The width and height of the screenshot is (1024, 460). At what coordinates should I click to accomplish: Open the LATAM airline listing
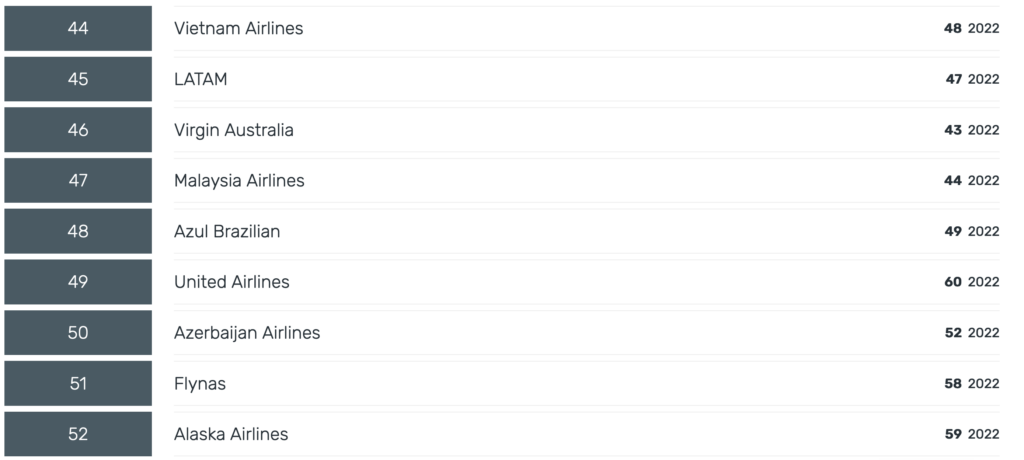200,79
